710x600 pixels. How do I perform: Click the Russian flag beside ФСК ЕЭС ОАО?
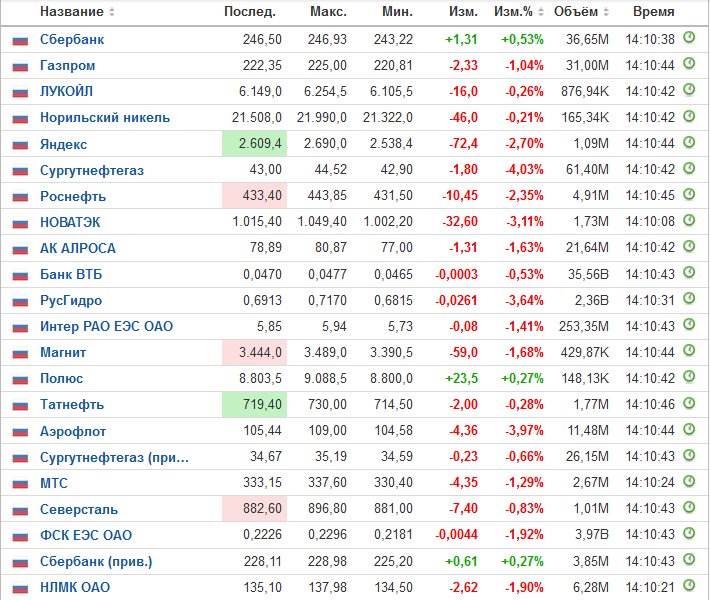pos(20,536)
